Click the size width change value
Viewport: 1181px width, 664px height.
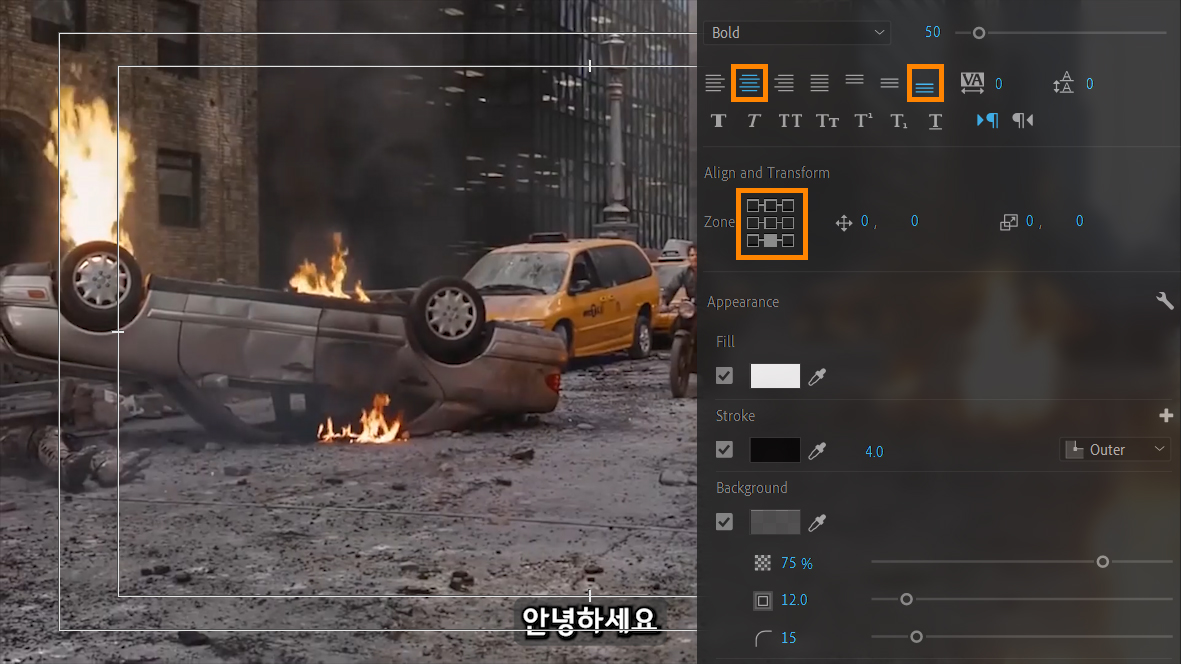(1030, 221)
